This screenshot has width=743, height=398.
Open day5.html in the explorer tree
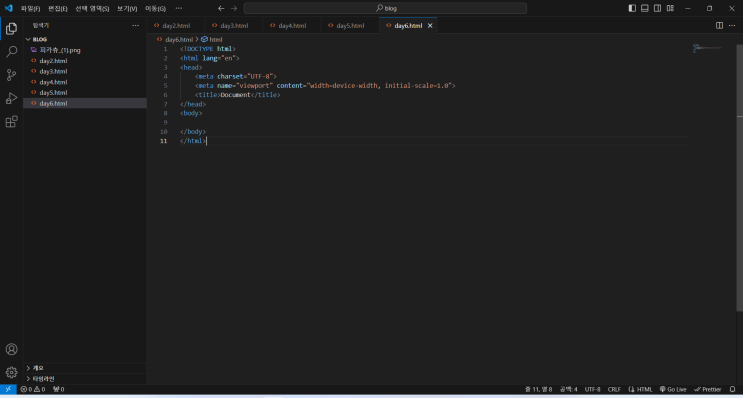[x=85, y=92]
